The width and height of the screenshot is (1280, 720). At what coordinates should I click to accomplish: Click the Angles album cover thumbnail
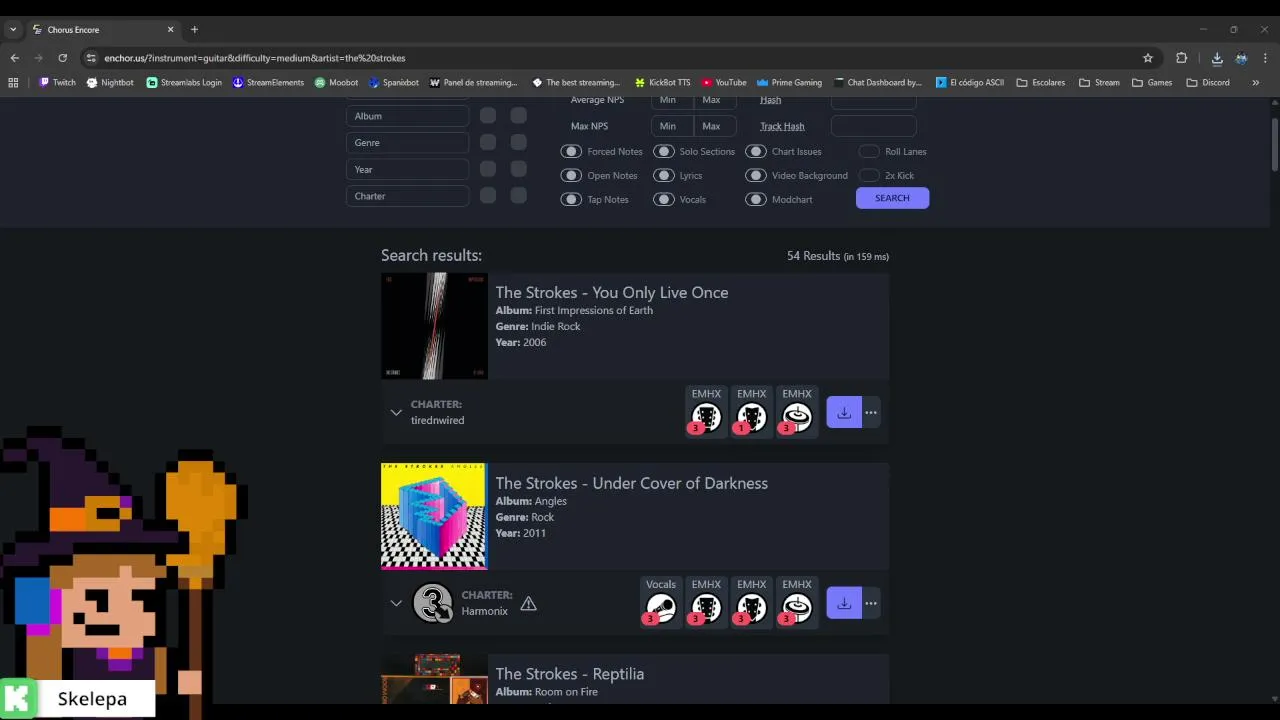coord(434,516)
